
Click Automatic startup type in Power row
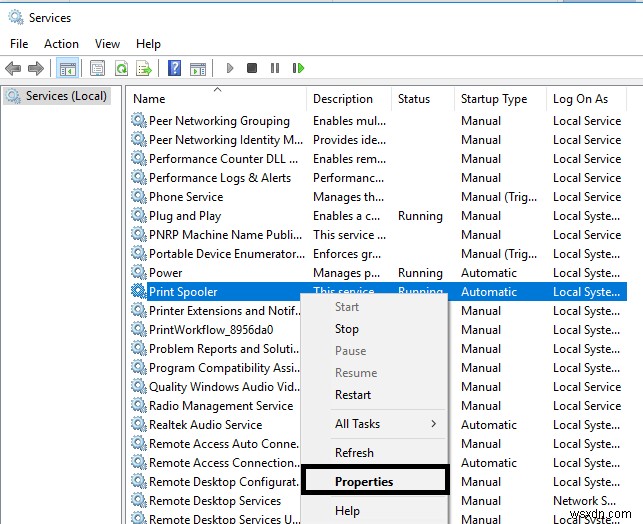pyautogui.click(x=489, y=273)
